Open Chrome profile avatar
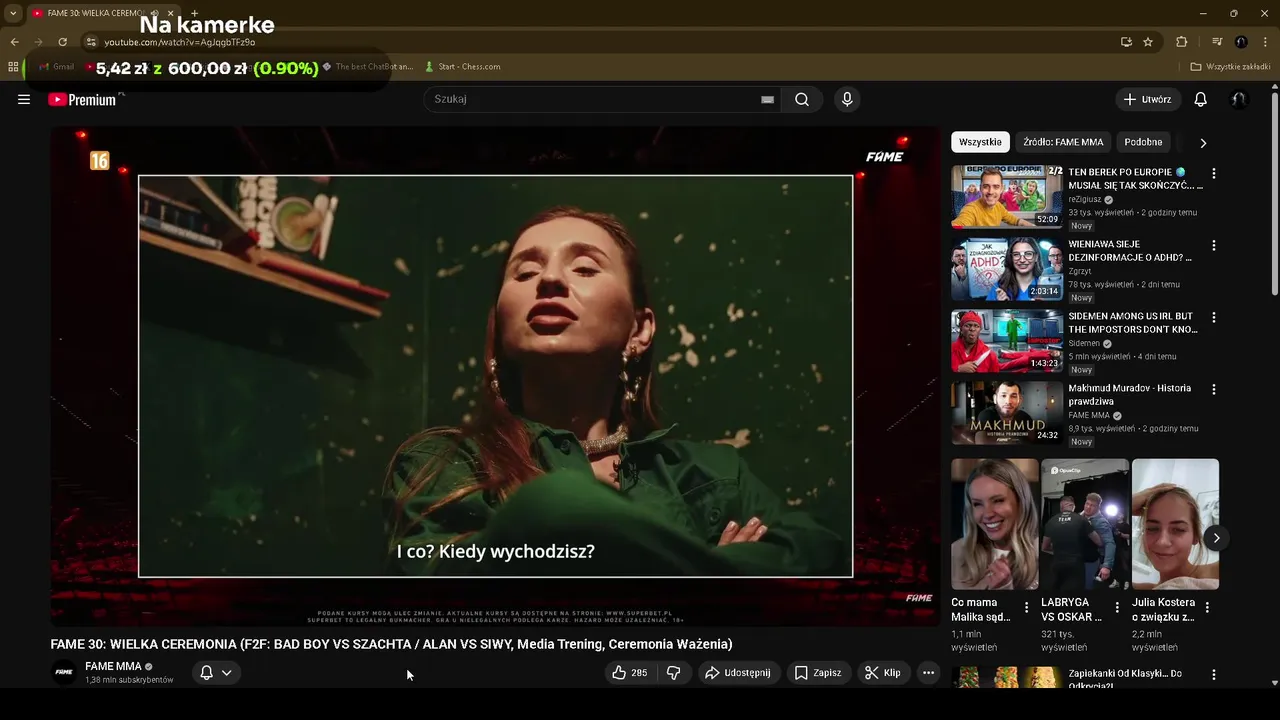The width and height of the screenshot is (1280, 720). [1241, 42]
